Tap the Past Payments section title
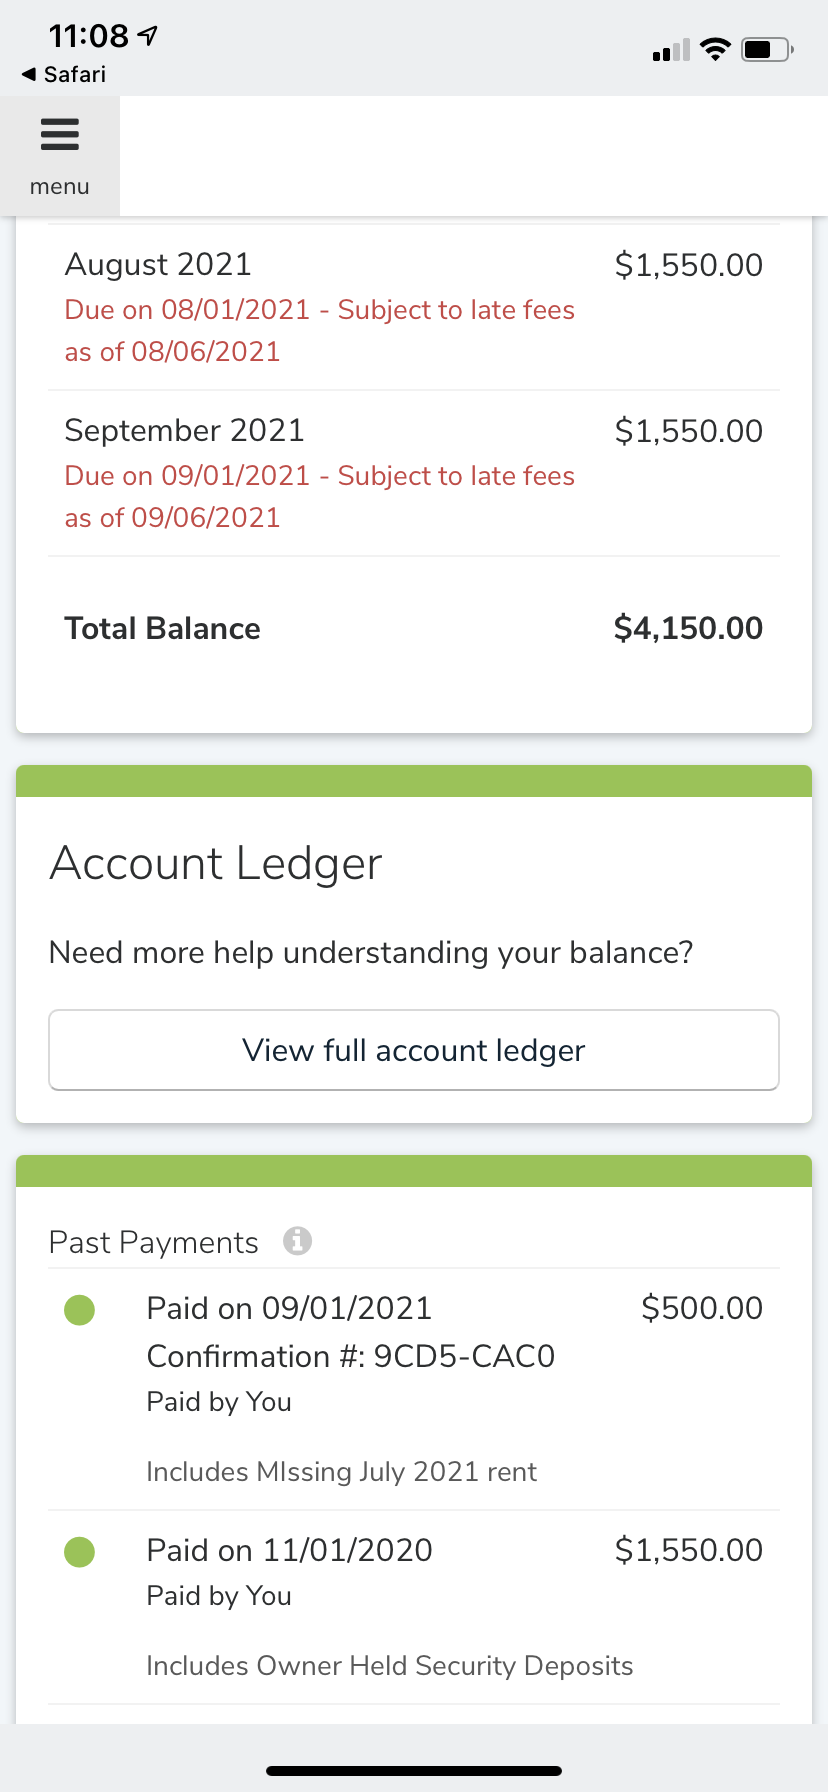This screenshot has width=828, height=1792. 154,1242
